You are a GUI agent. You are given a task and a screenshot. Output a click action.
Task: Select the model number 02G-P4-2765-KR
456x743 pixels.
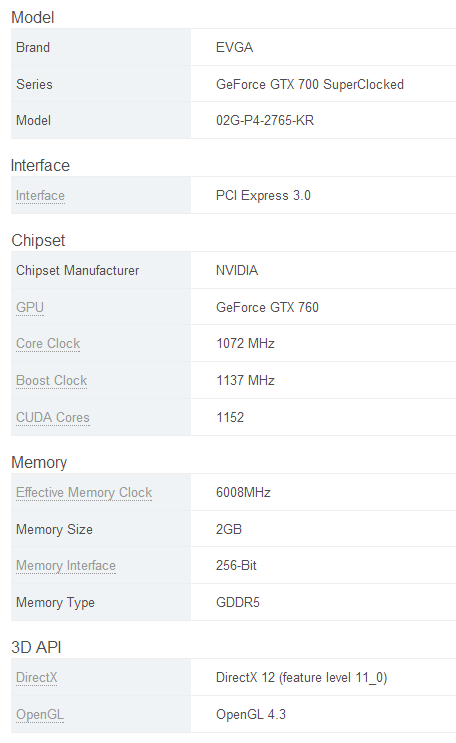coord(265,120)
